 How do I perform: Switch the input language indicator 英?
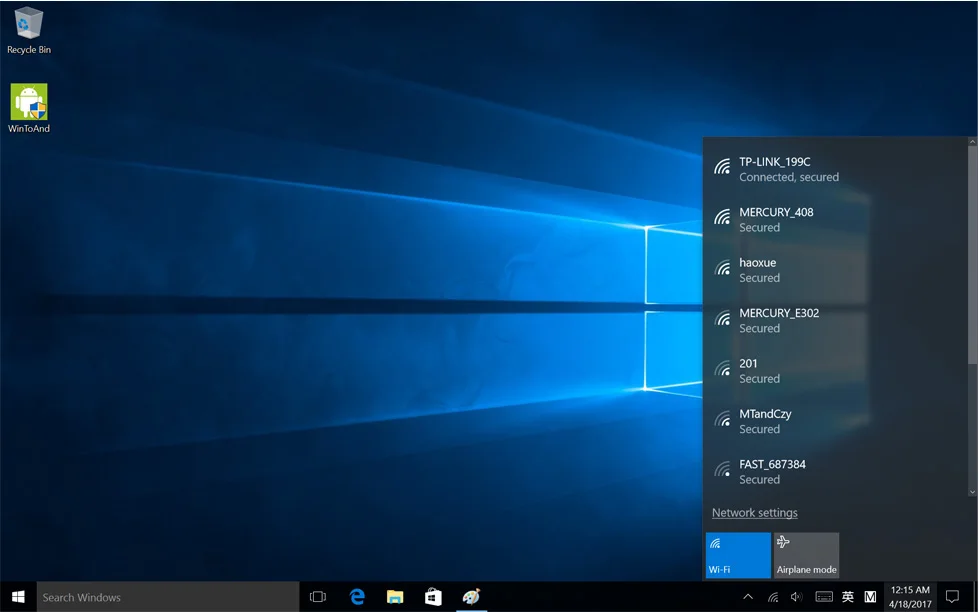point(847,597)
